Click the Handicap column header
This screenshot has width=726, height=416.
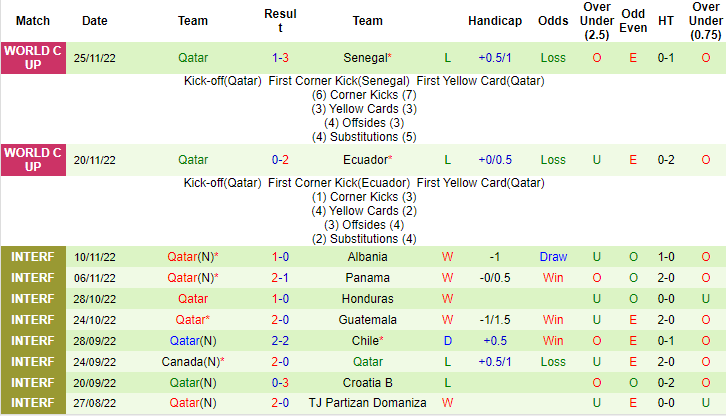pyautogui.click(x=494, y=21)
